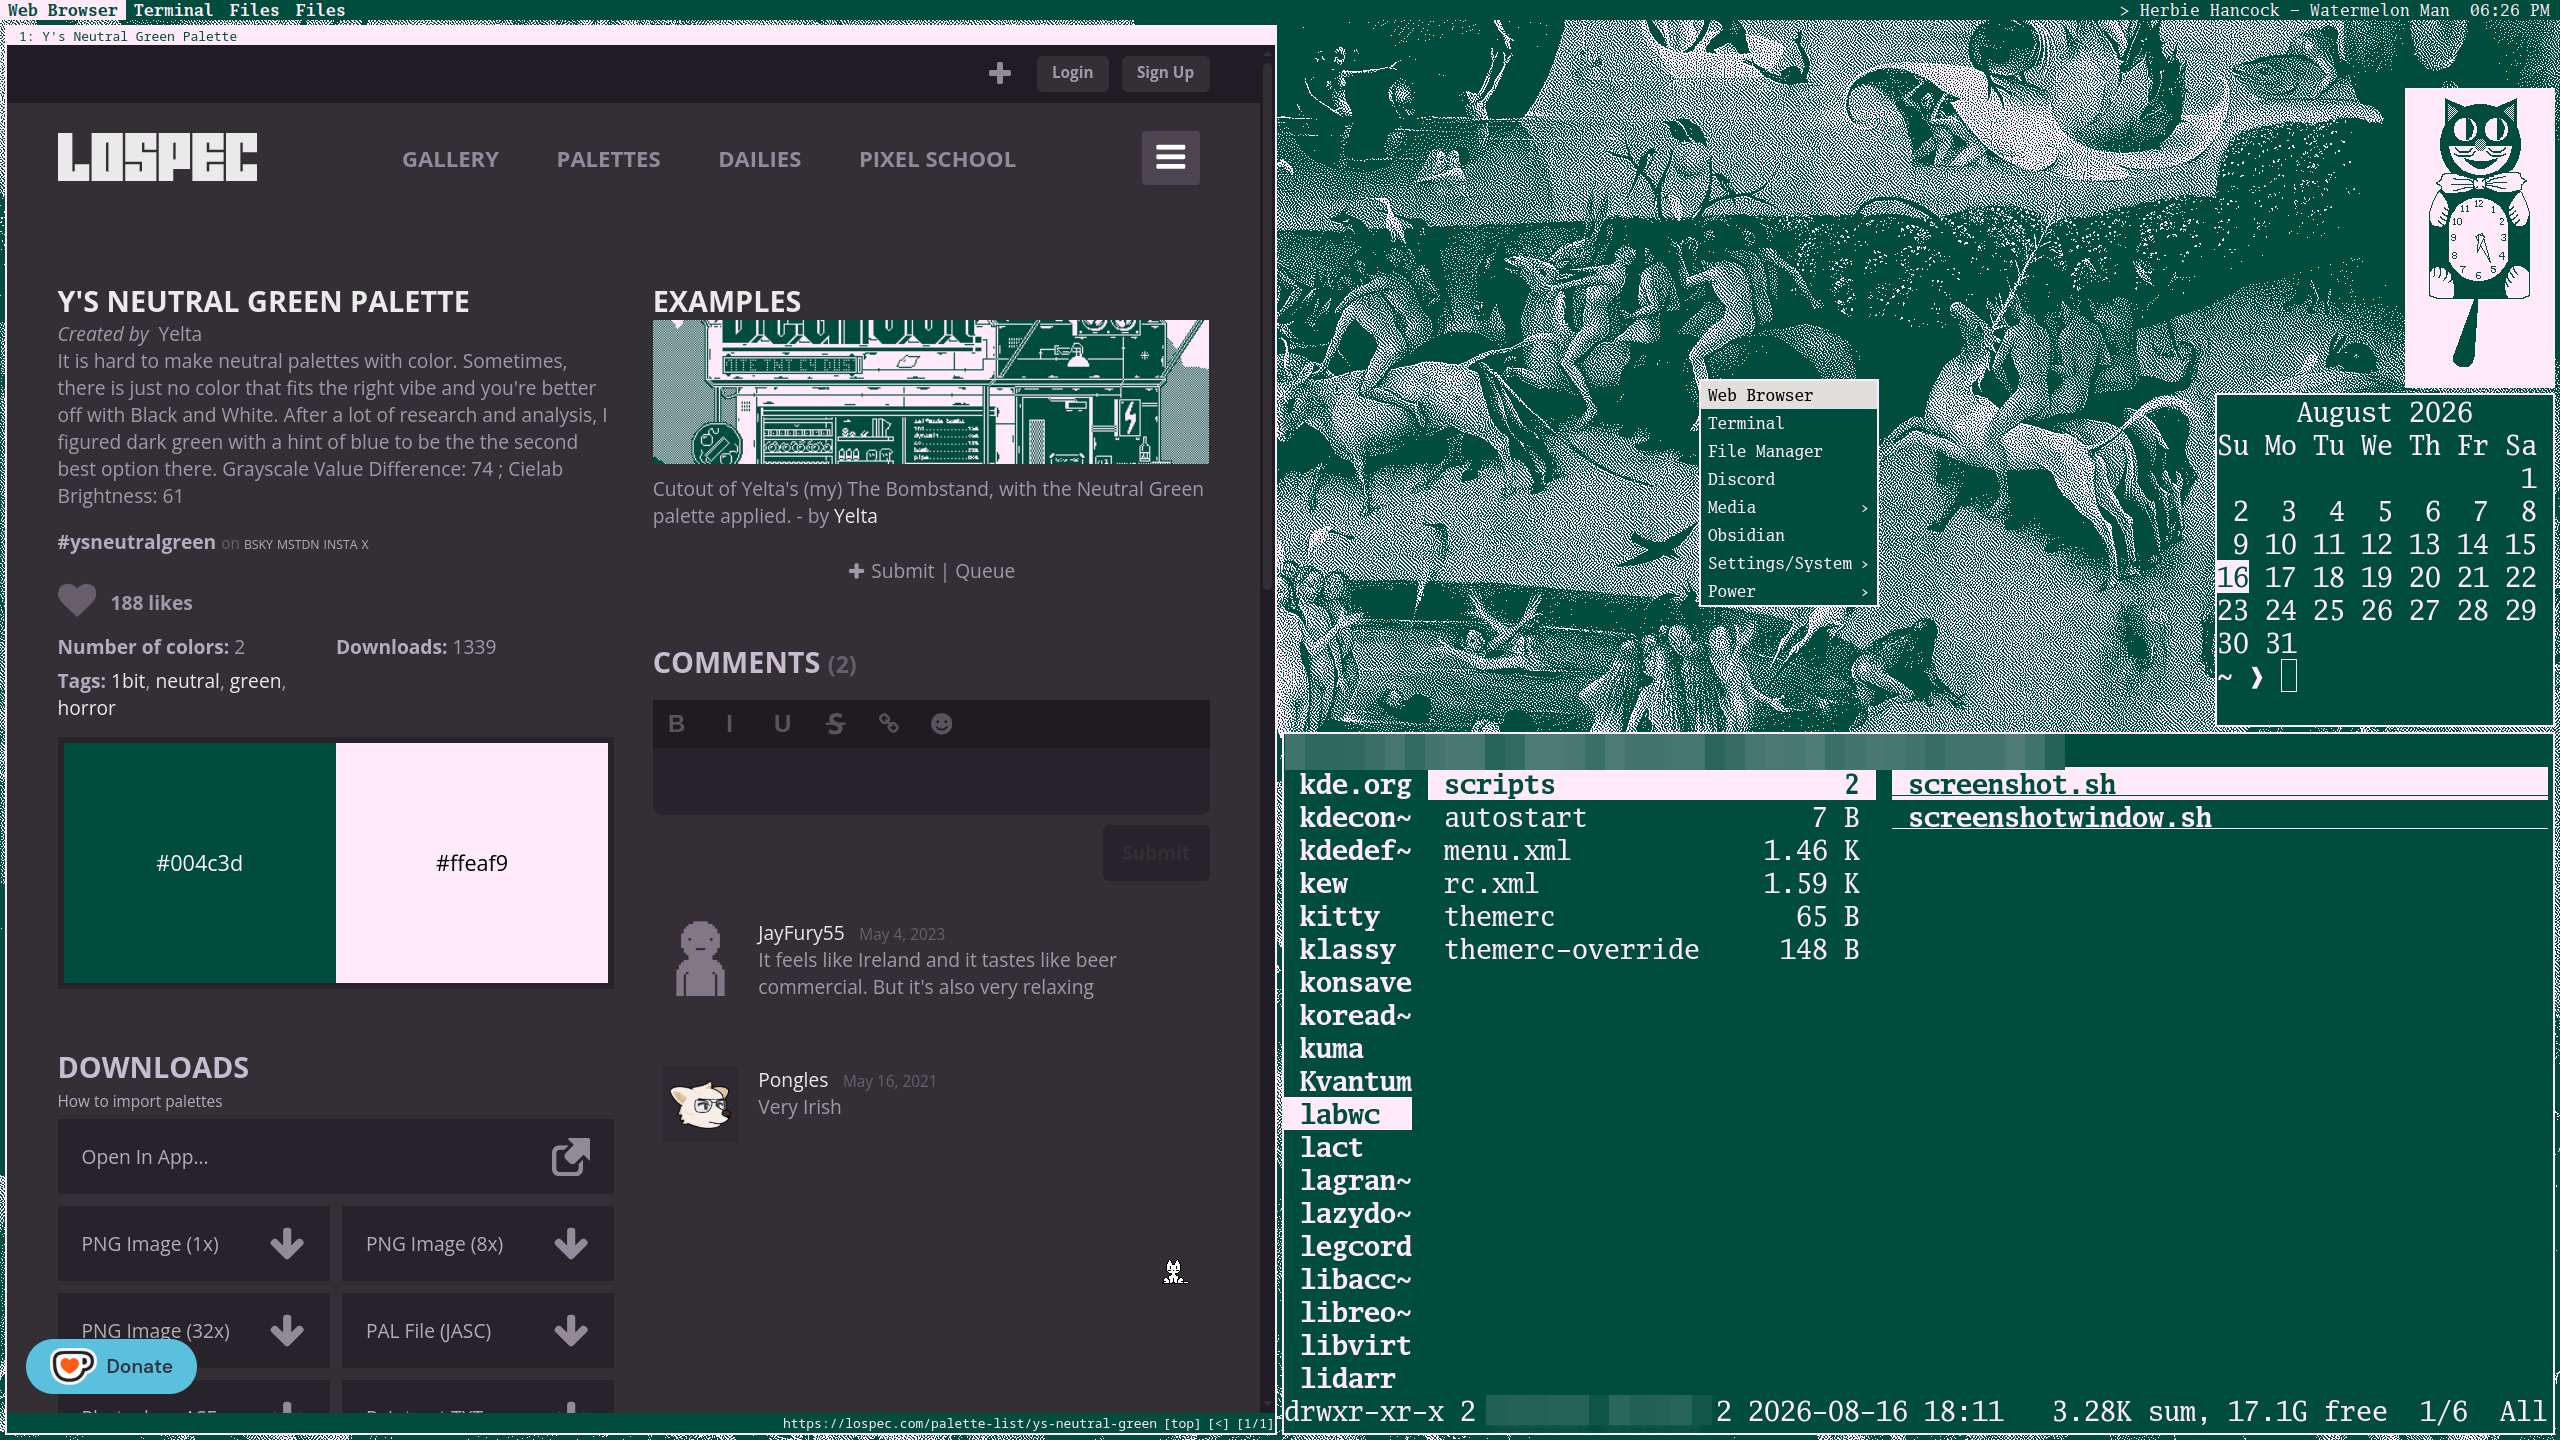2560x1440 pixels.
Task: Click the Bold formatting icon in comments
Action: pyautogui.click(x=676, y=724)
